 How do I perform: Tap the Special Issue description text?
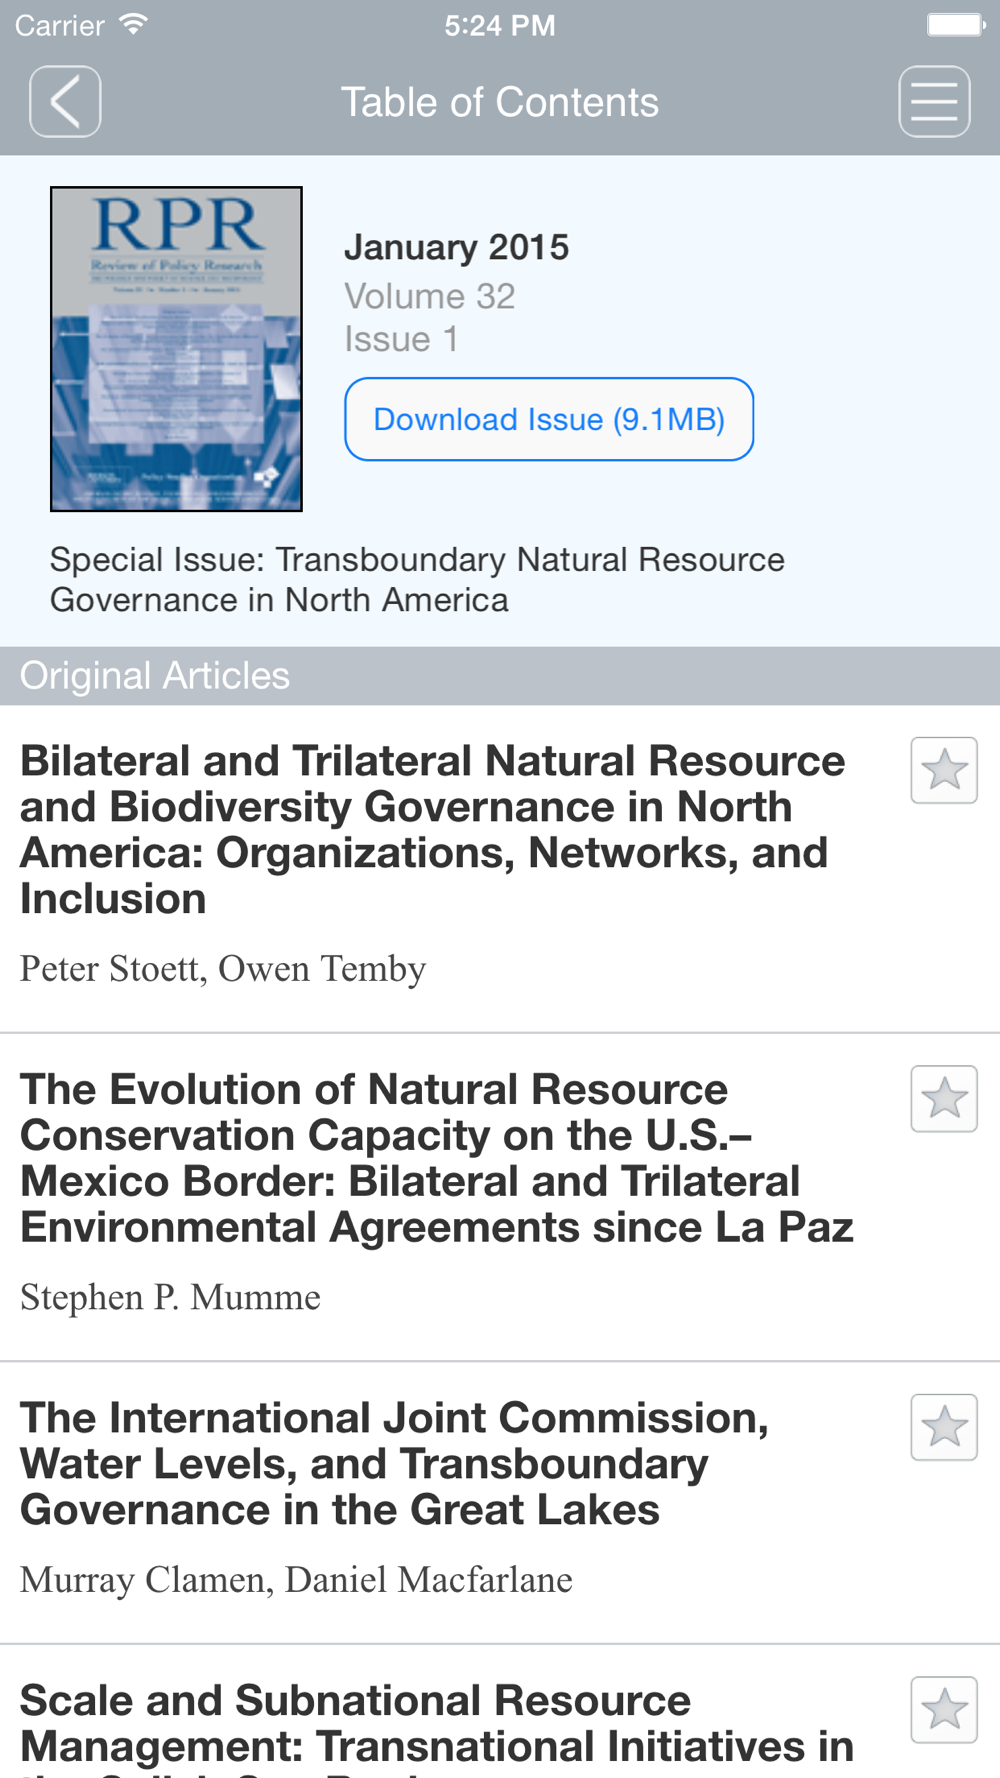coord(417,579)
